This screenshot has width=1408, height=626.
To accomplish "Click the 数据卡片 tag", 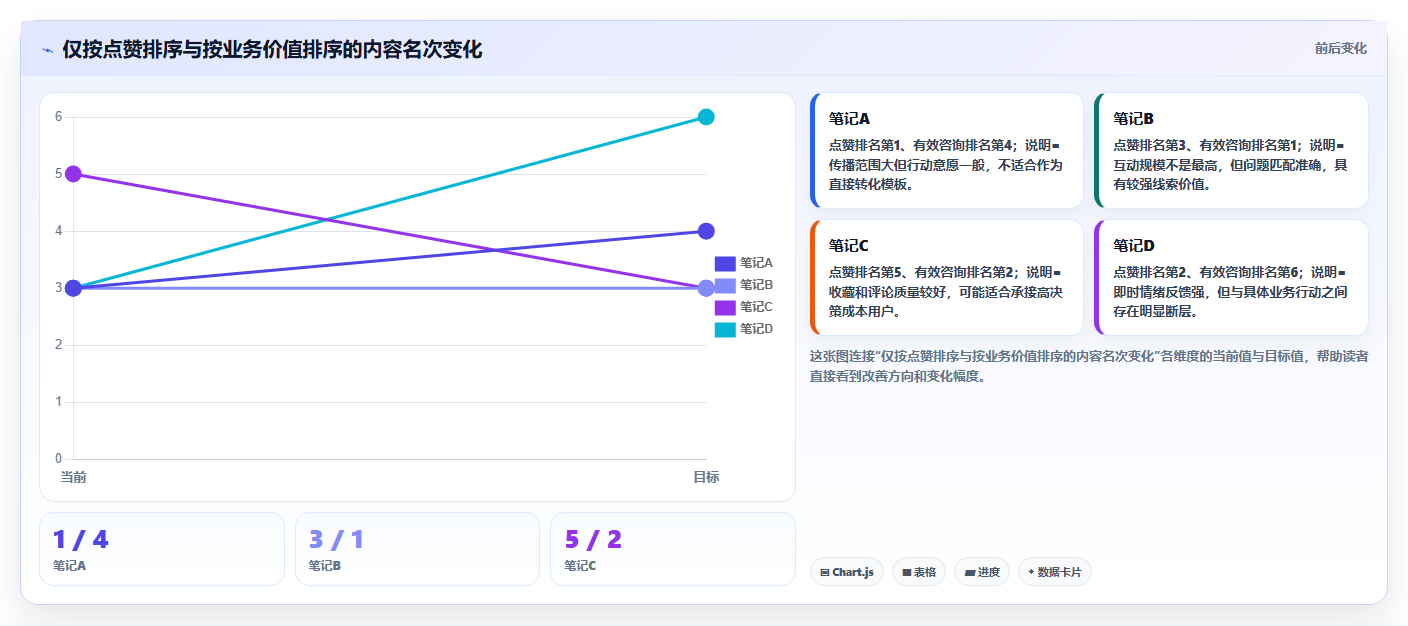I will (1055, 572).
